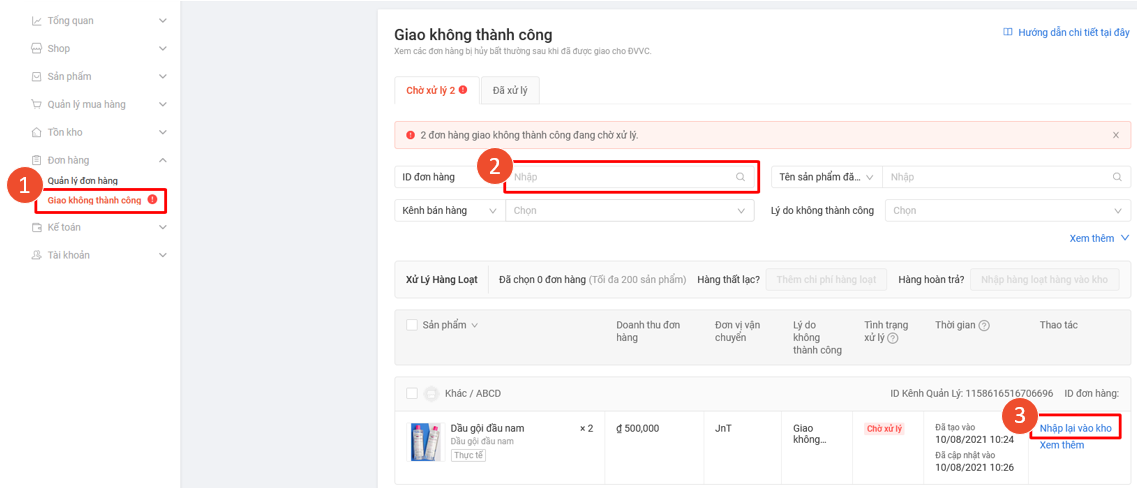Click the Tổng quan chart icon in sidebar

[x=37, y=21]
